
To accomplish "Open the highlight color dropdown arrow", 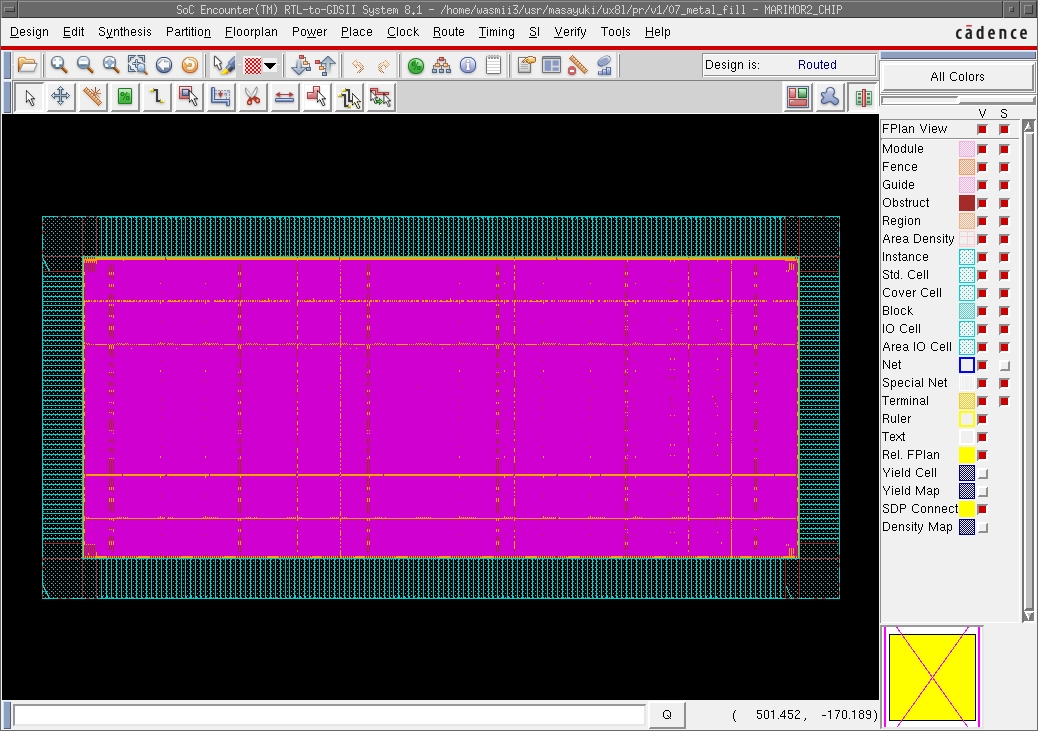I will click(270, 66).
